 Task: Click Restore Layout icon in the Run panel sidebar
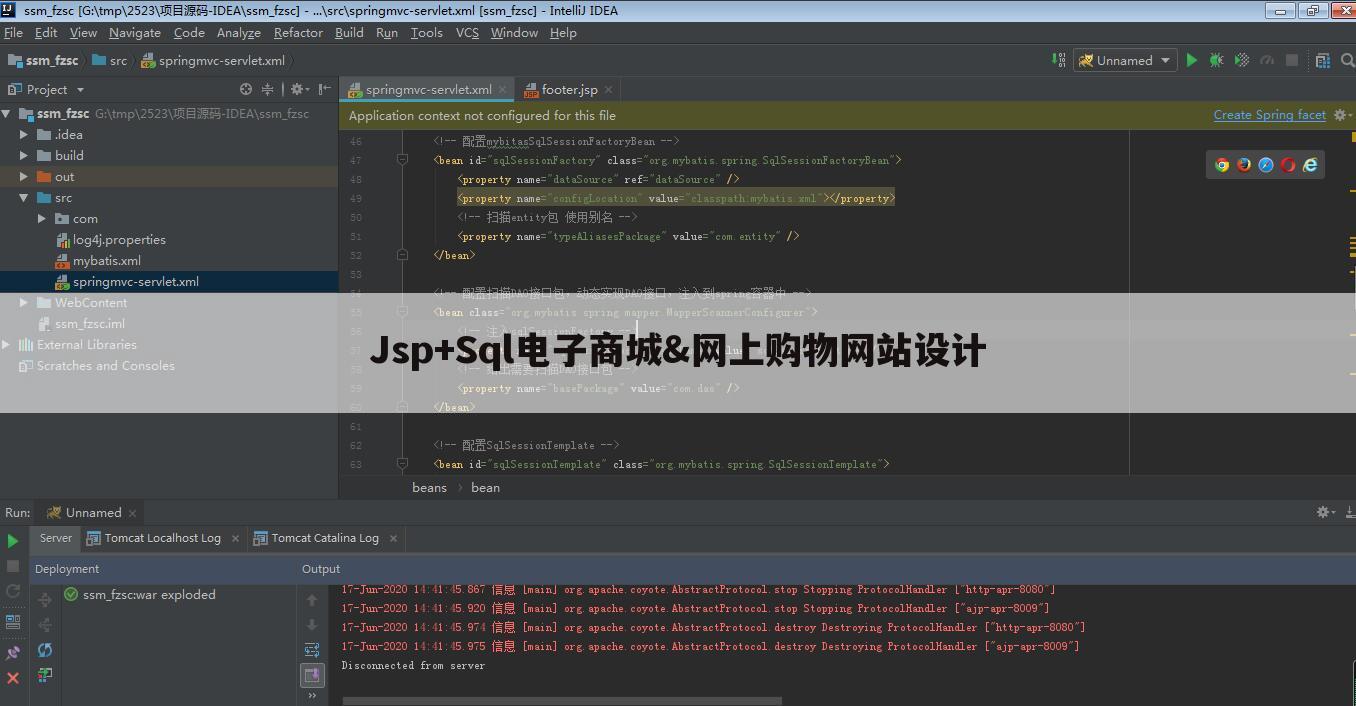(x=13, y=621)
